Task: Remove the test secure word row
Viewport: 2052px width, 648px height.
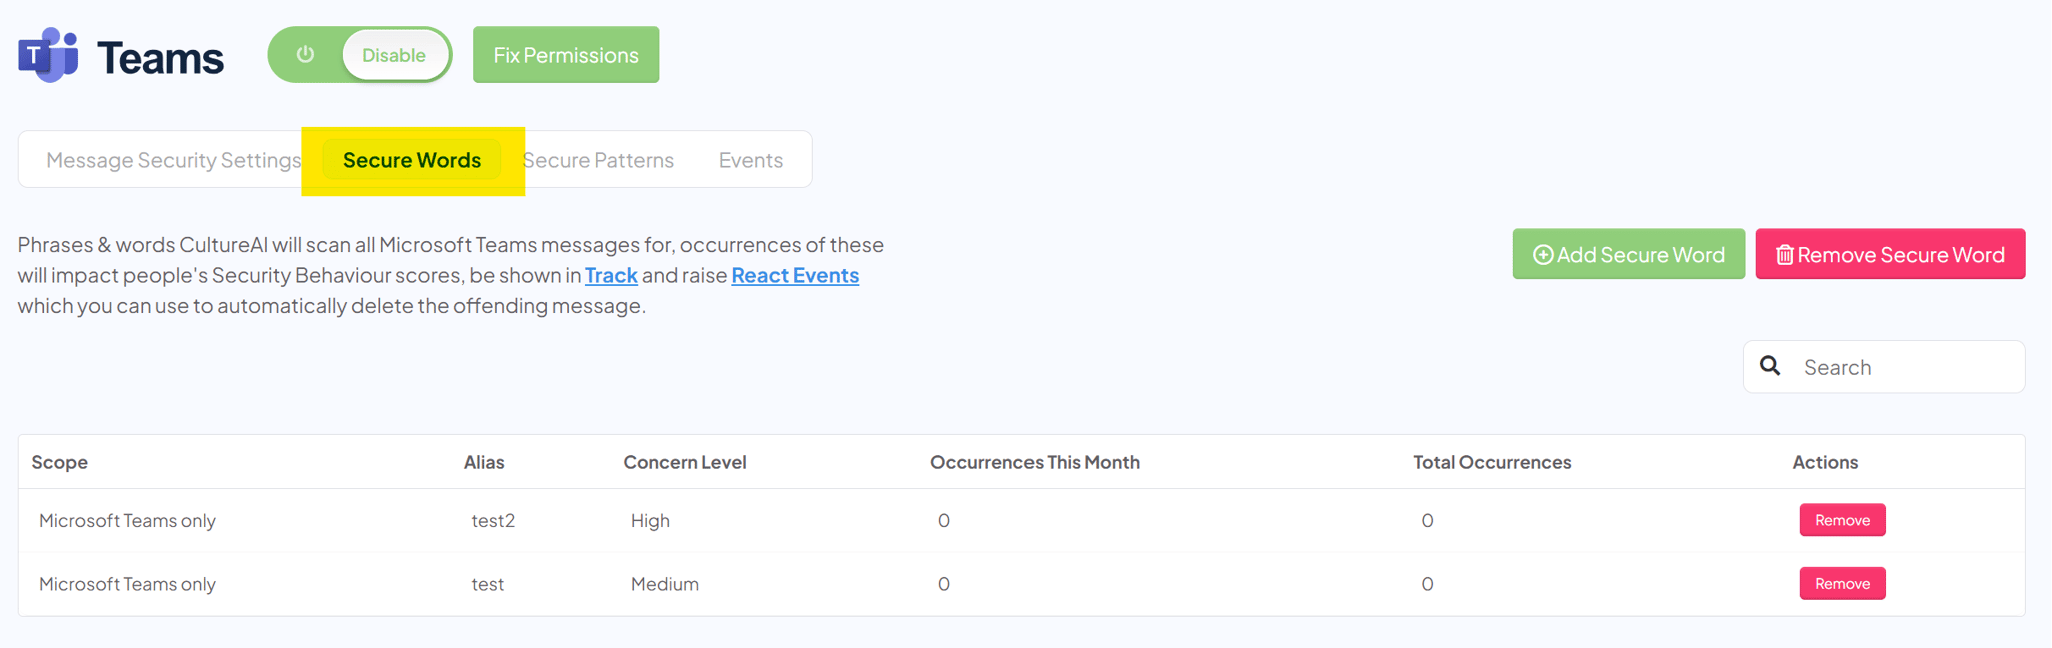Action: pyautogui.click(x=1842, y=584)
